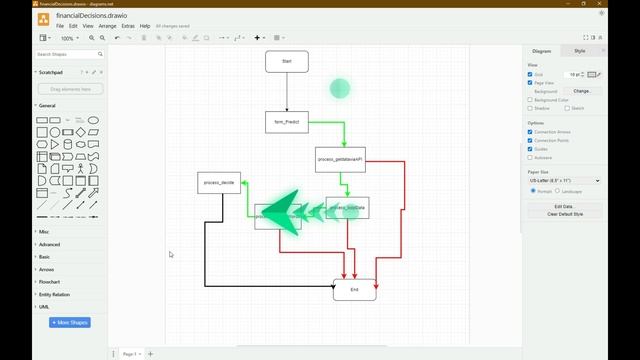Enable the Sketch checkbox

click(567, 108)
